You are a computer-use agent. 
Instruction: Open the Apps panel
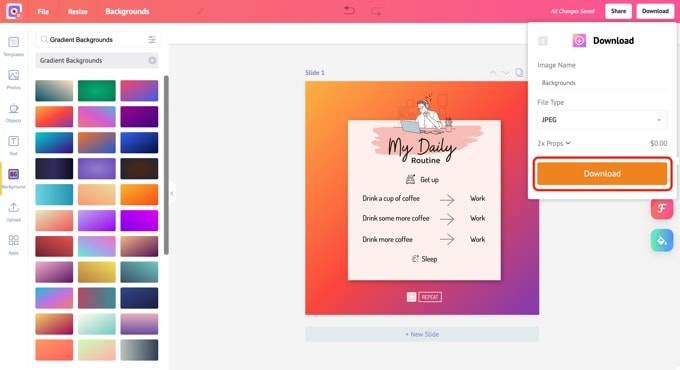[13, 245]
